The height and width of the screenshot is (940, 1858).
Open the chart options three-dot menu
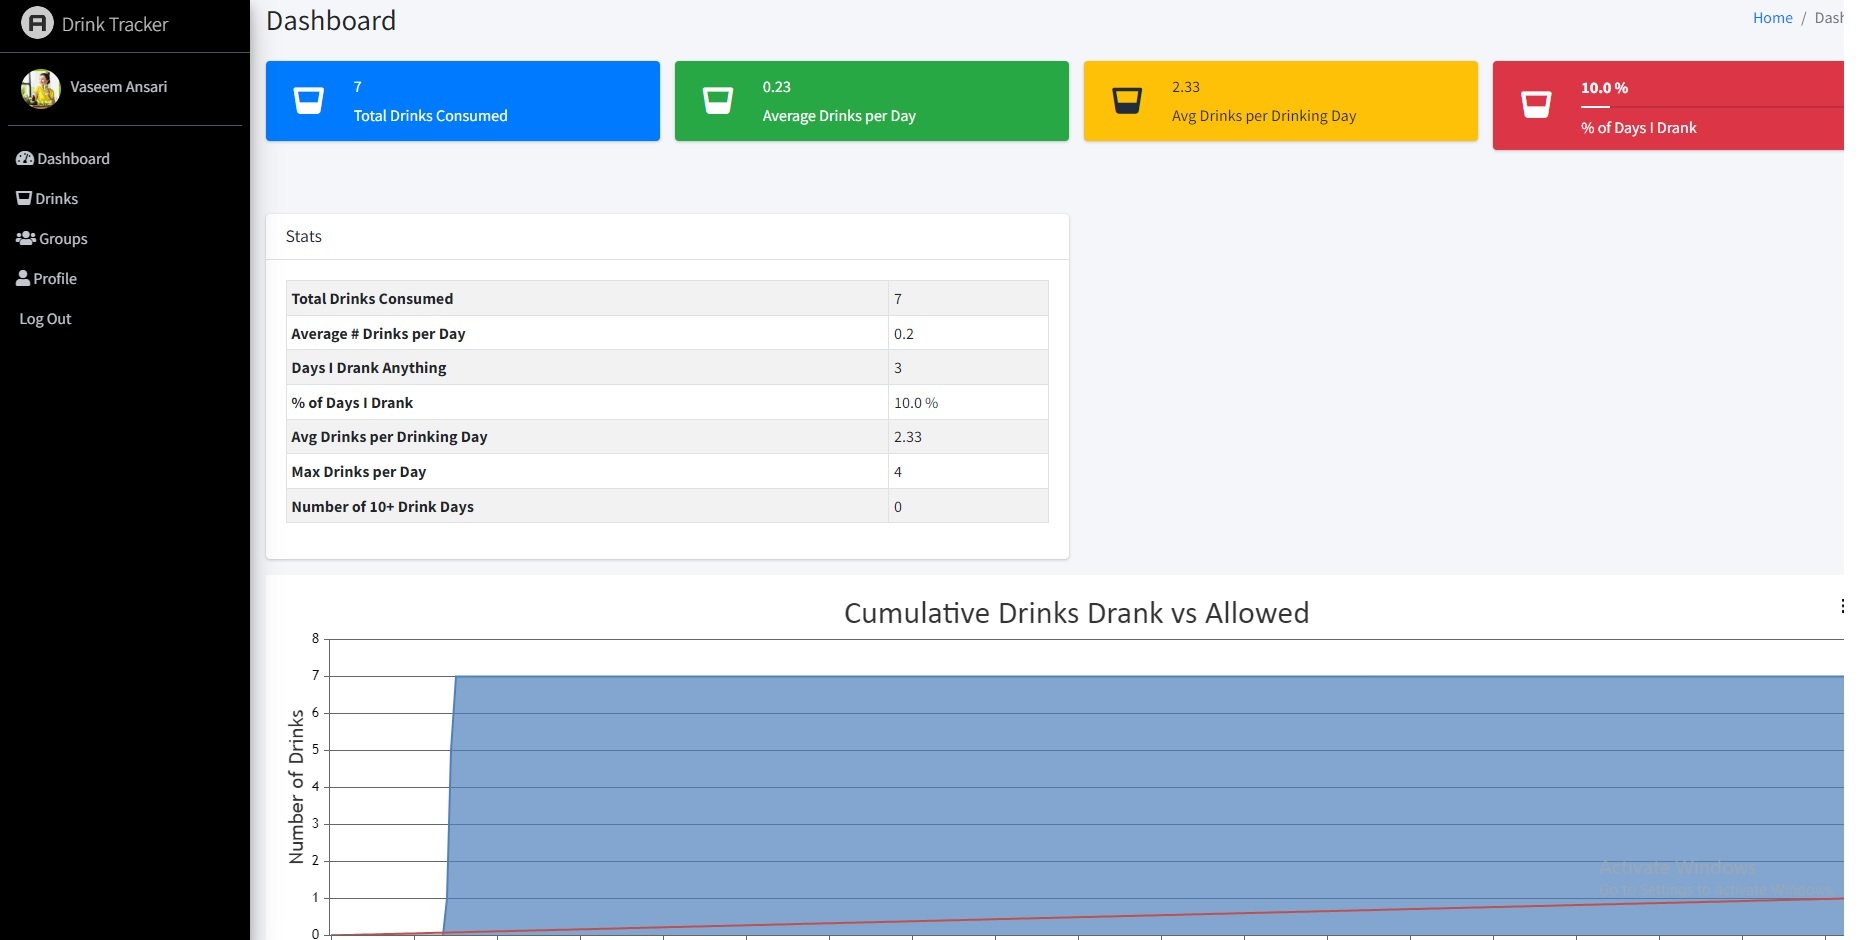pos(1841,606)
